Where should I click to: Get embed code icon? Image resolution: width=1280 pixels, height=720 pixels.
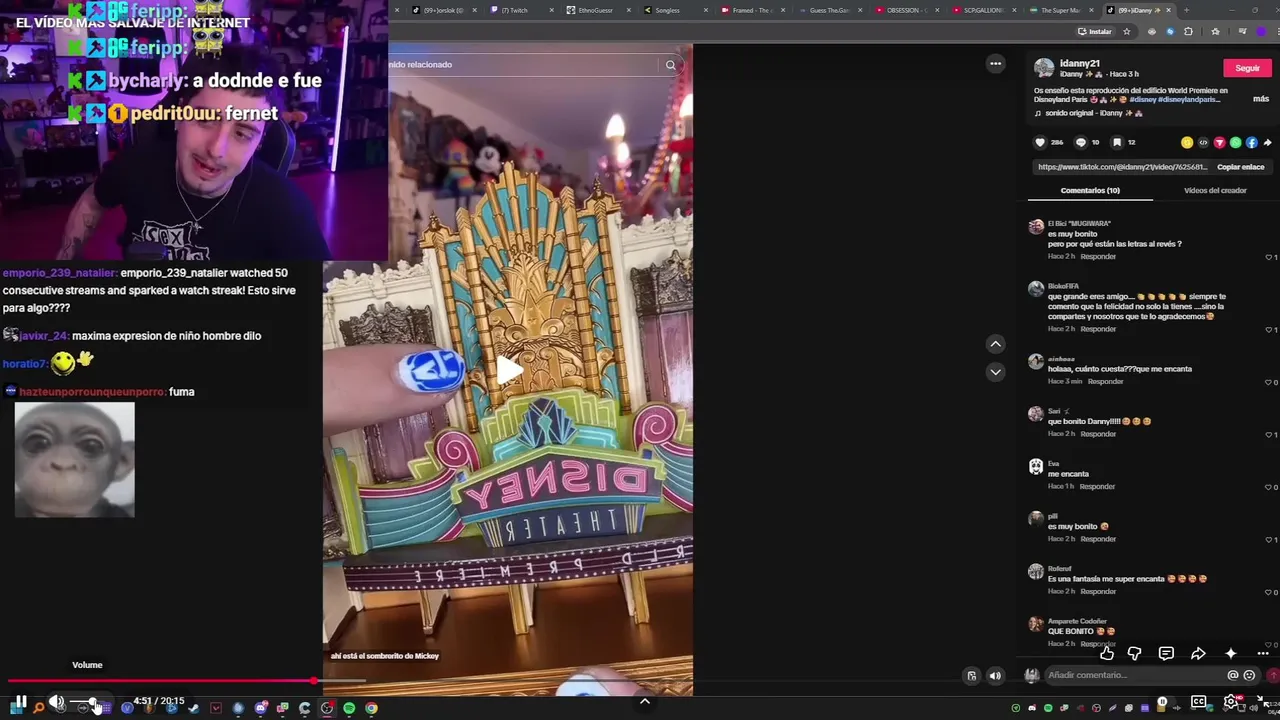(x=1203, y=143)
